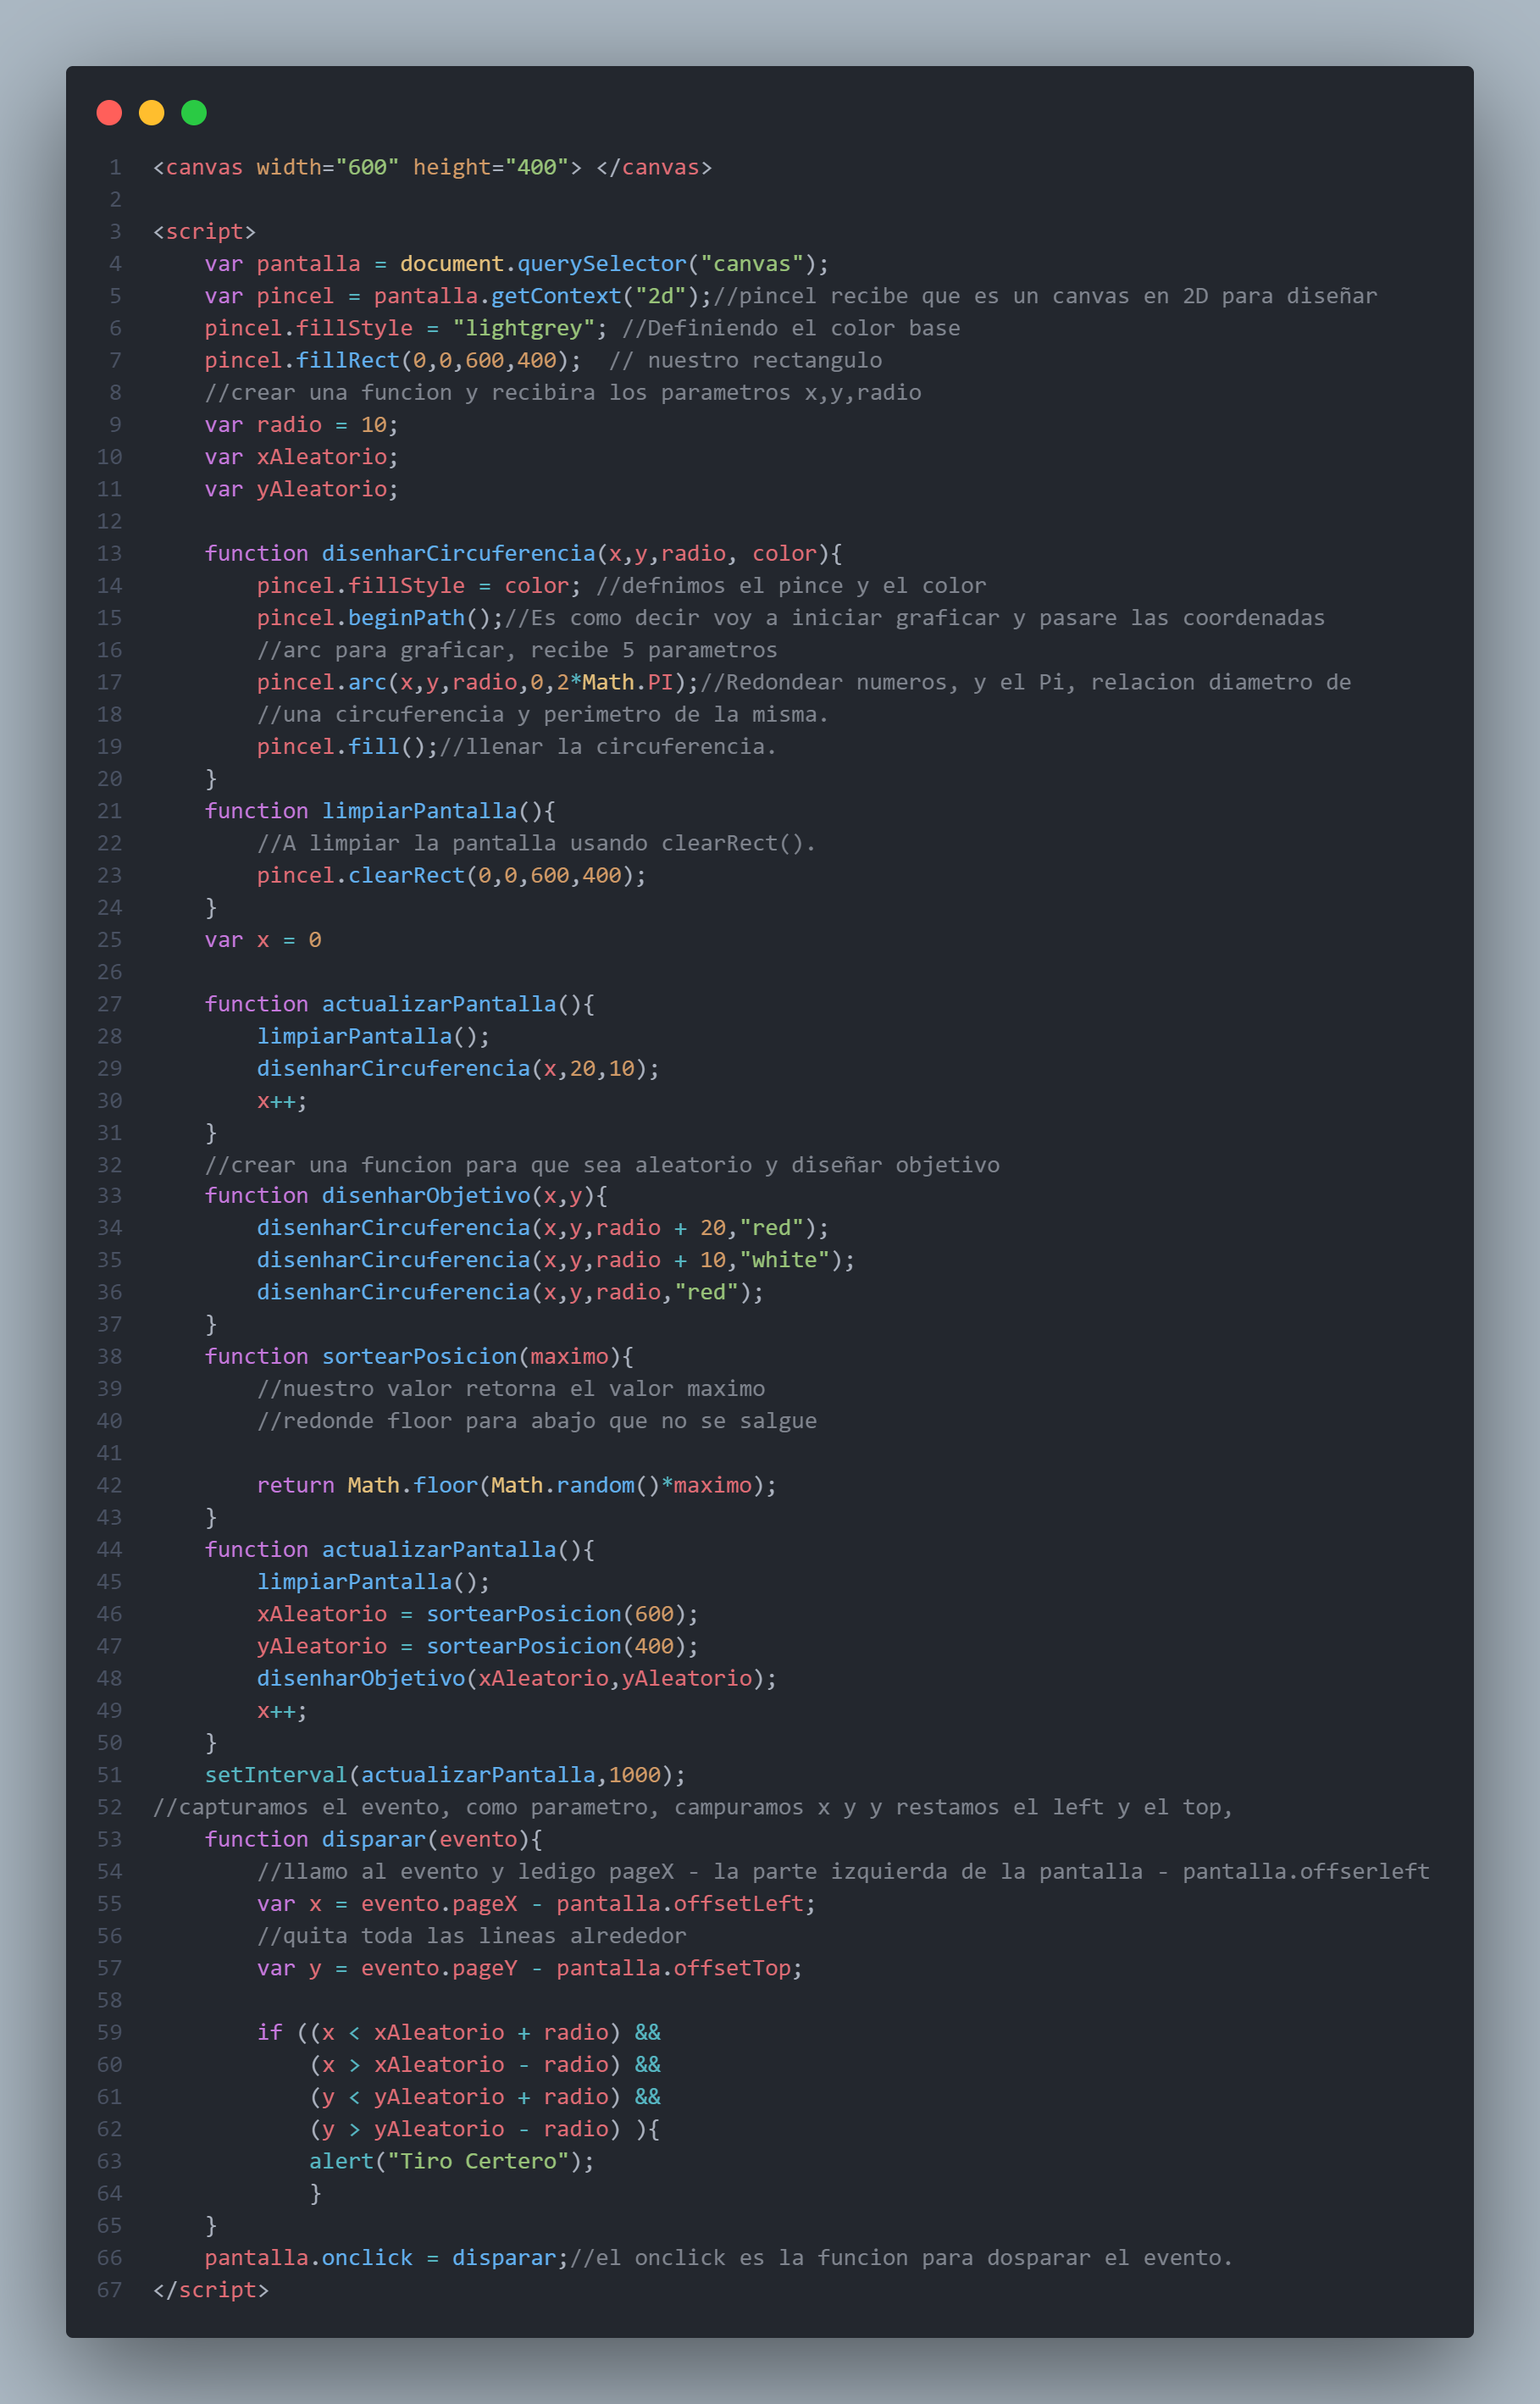Screen dimensions: 1540x2404
Task: Click condition 'x > xAleatorio - radio'
Action: click(465, 2064)
